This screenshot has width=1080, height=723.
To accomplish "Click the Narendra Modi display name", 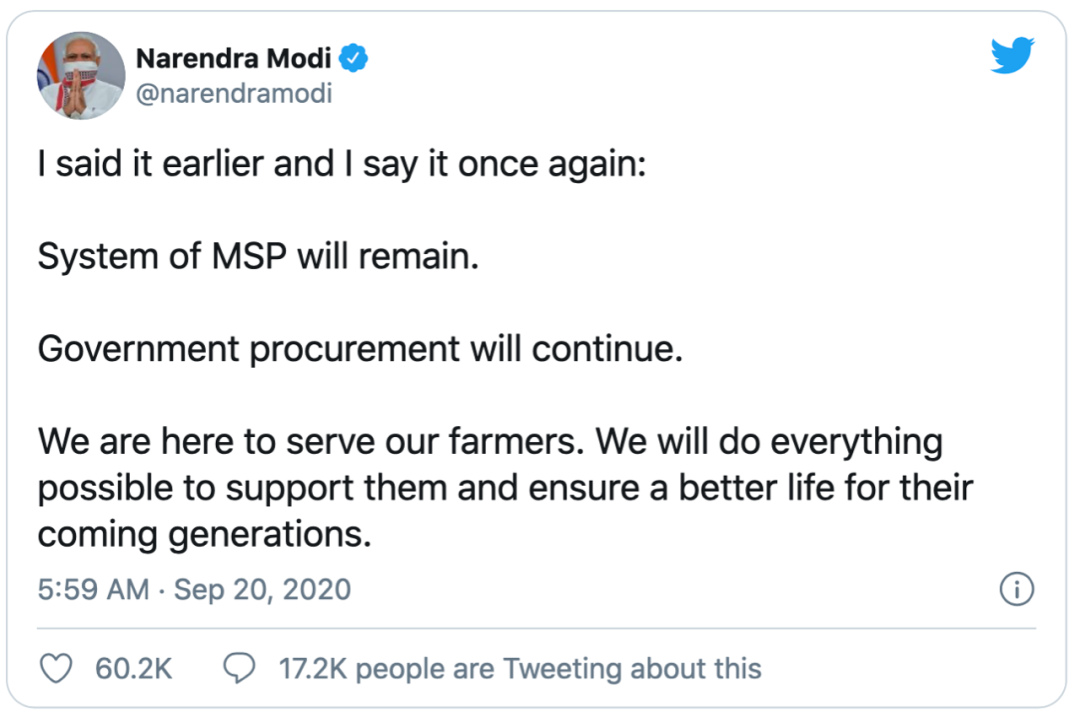I will [x=233, y=59].
